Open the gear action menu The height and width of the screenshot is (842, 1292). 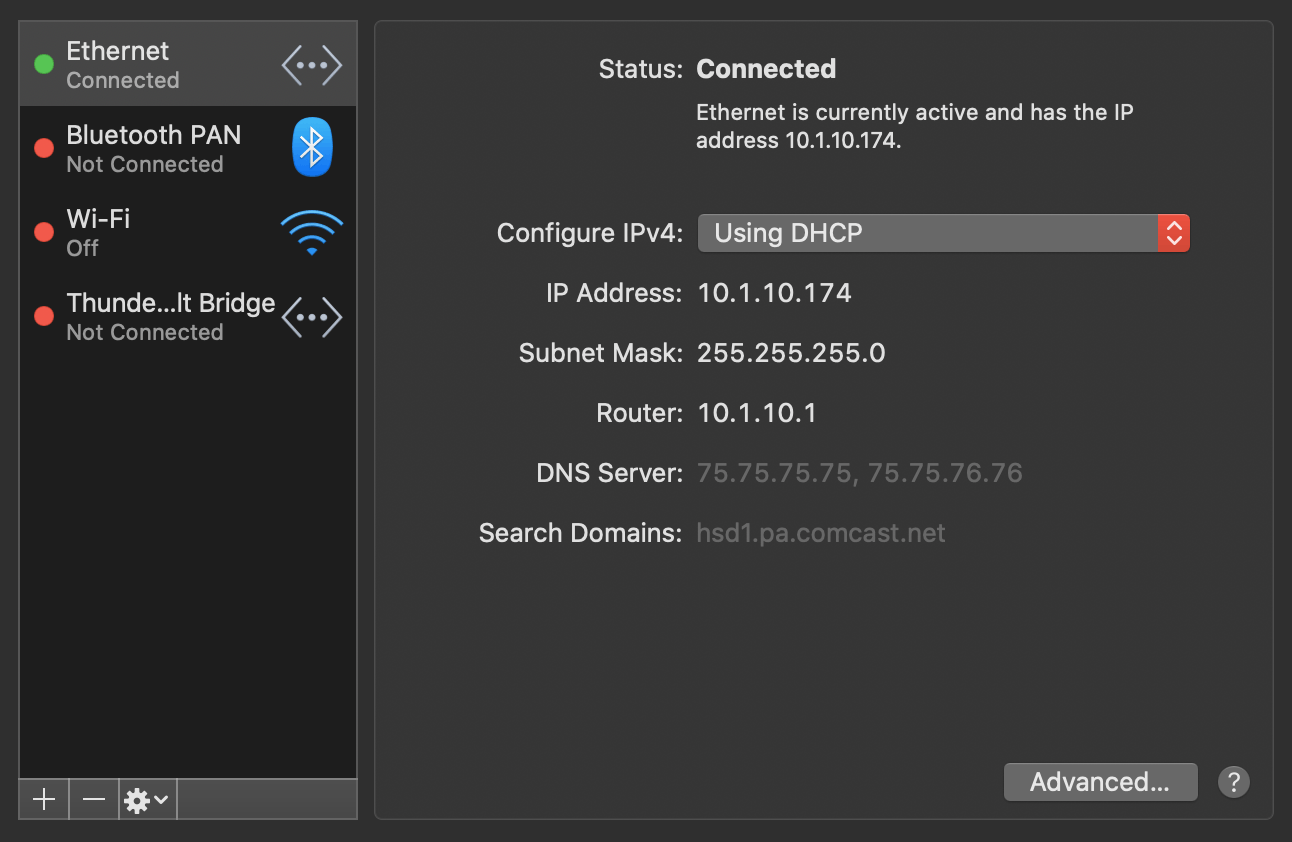coord(147,800)
